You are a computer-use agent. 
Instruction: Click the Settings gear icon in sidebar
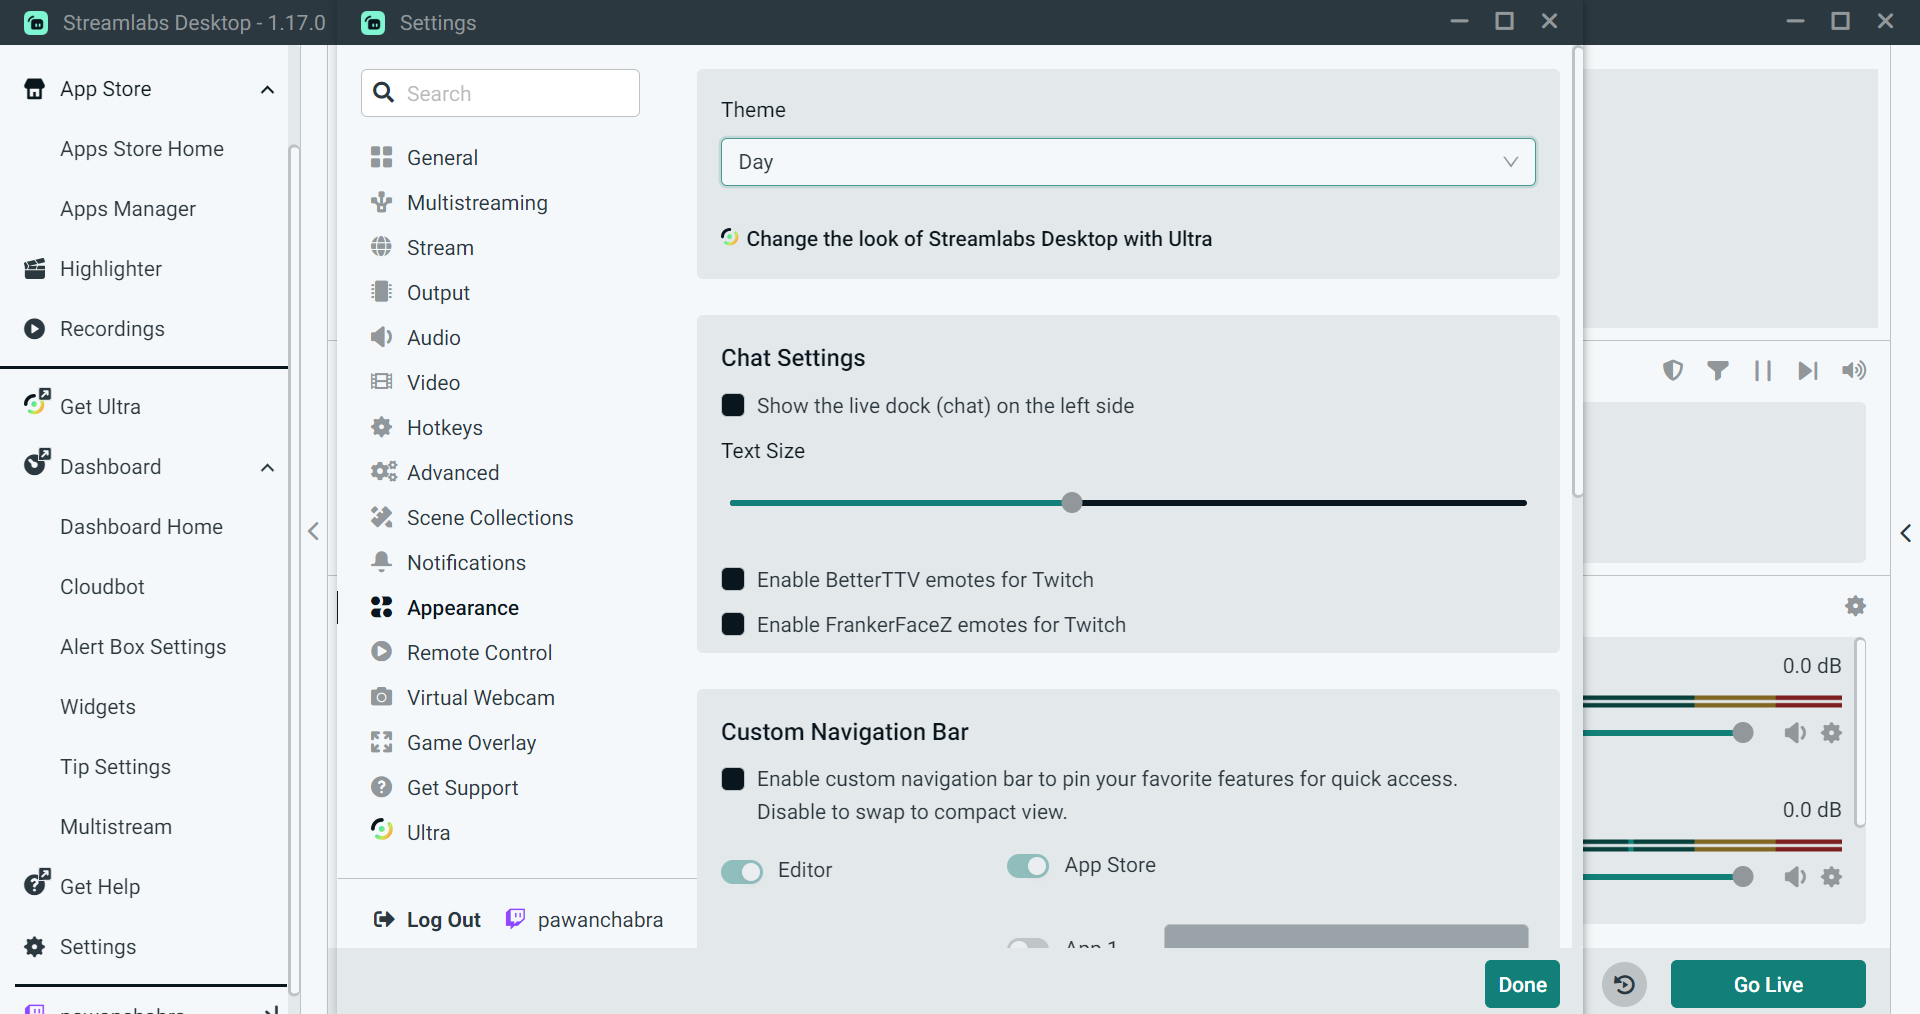click(x=35, y=947)
